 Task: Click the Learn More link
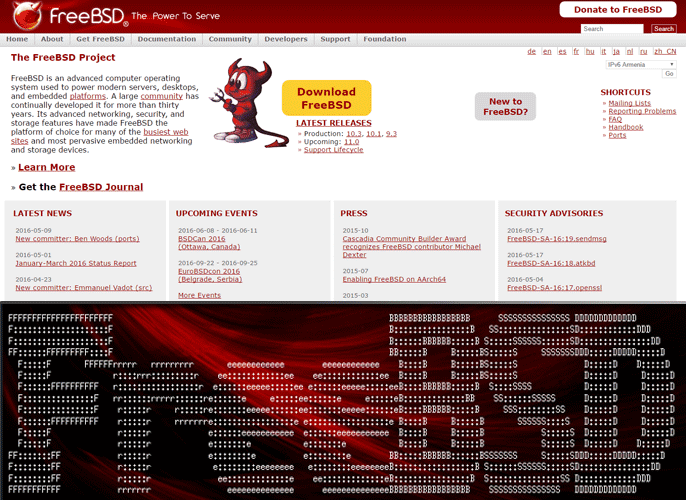coord(46,167)
